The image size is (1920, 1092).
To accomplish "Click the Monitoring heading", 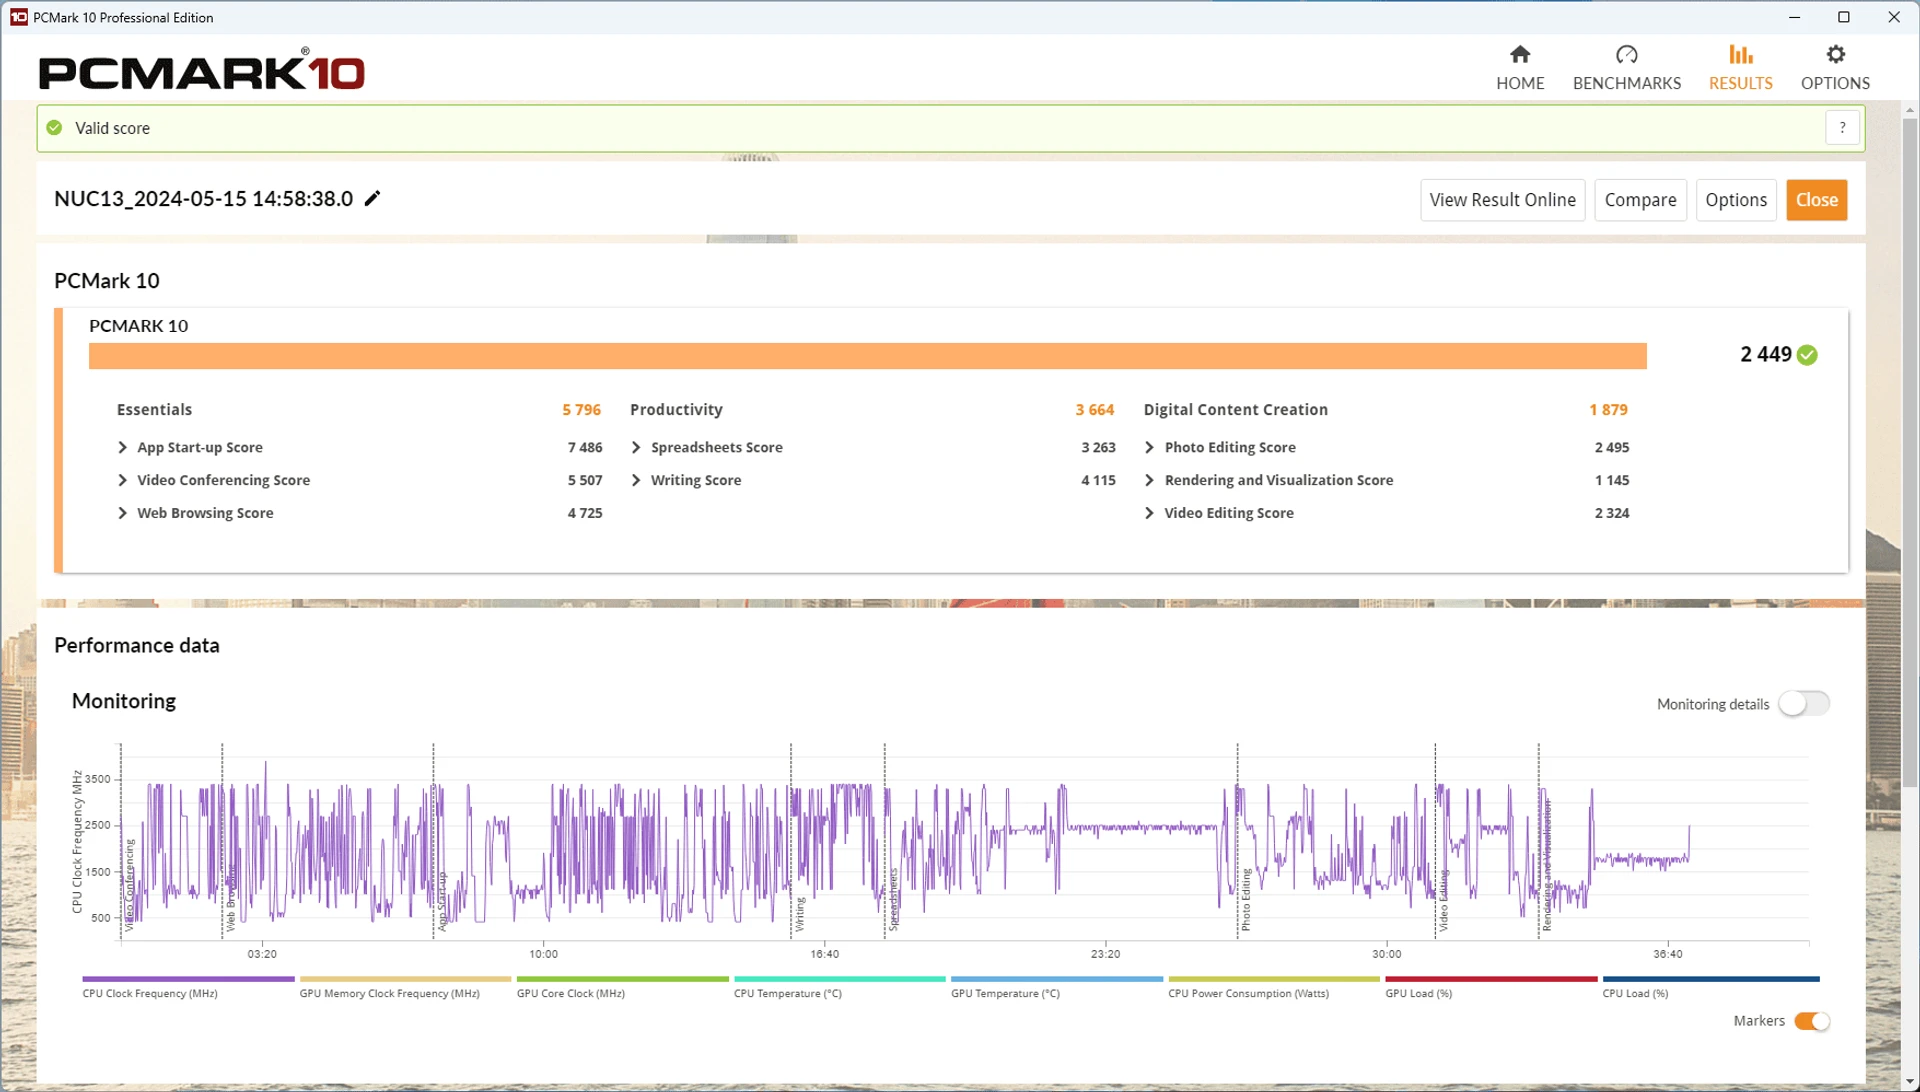I will pyautogui.click(x=124, y=701).
